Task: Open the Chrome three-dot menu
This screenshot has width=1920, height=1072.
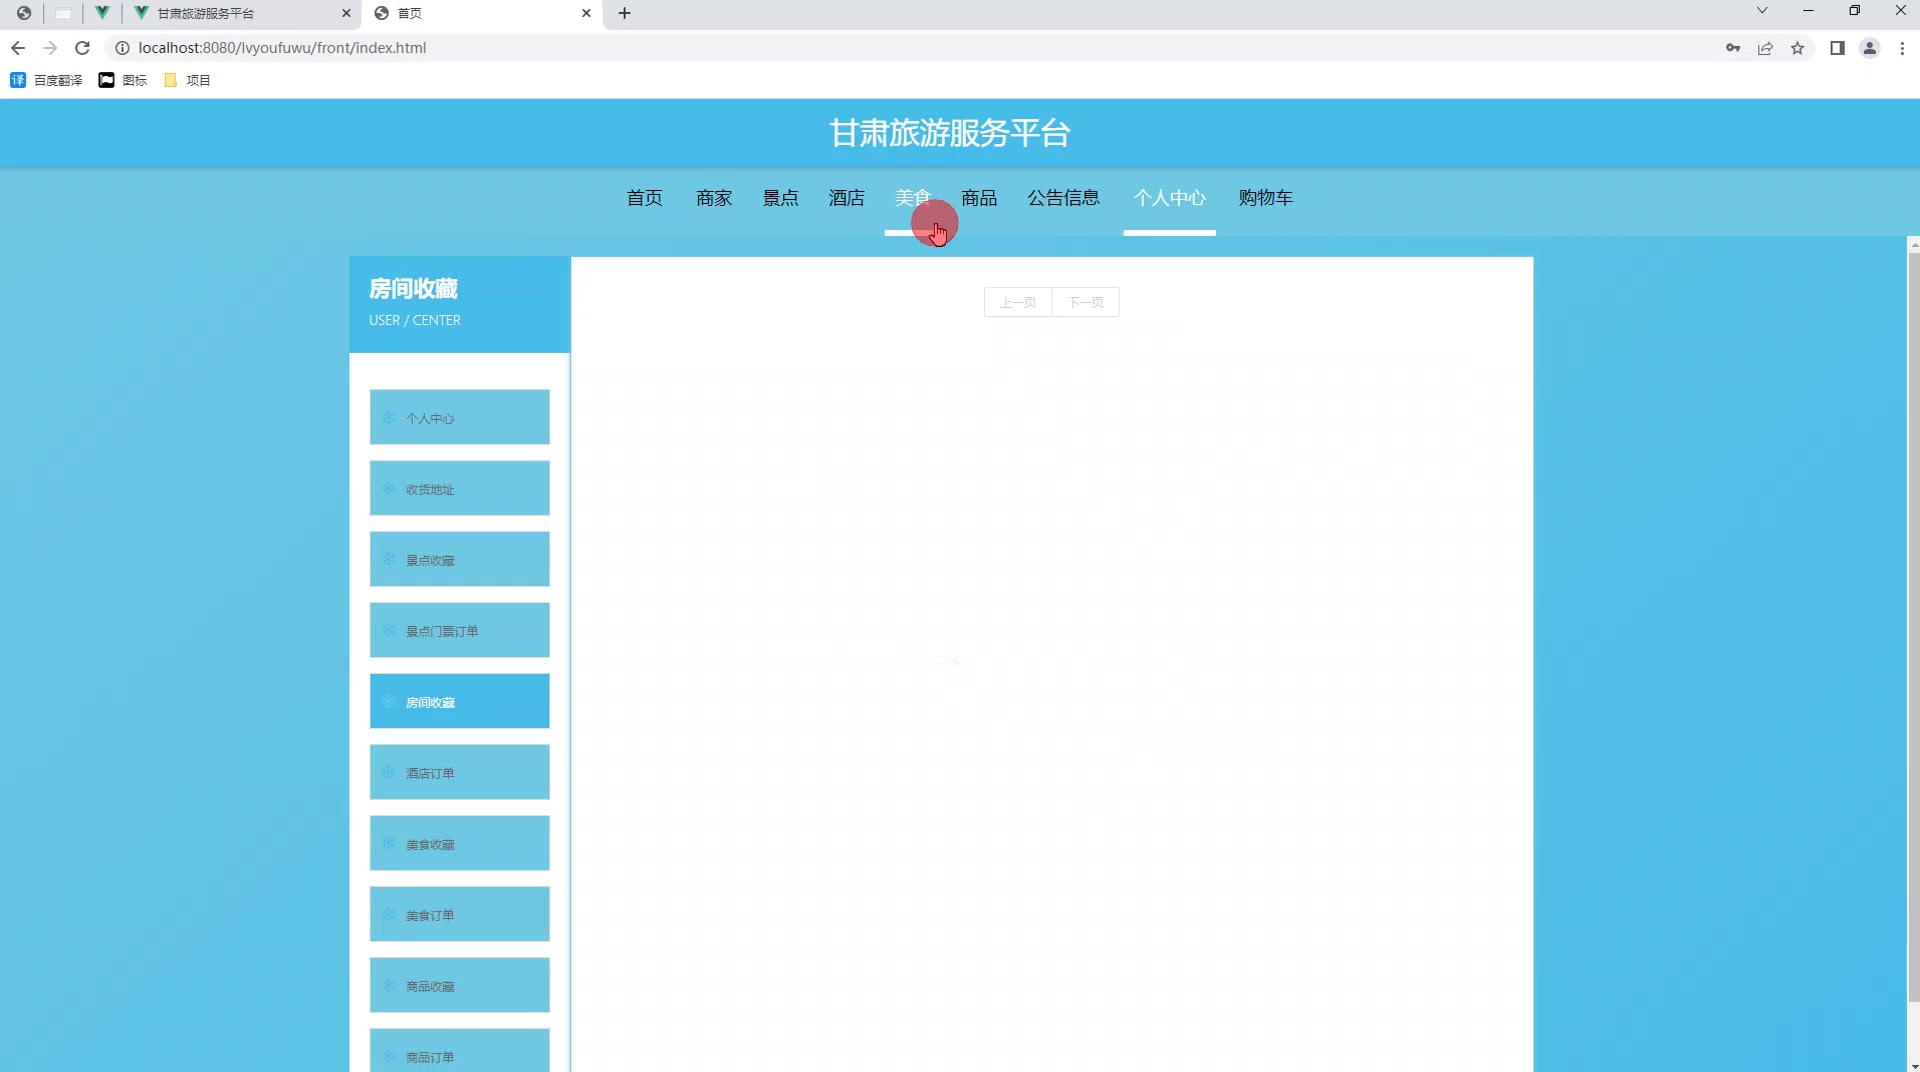Action: tap(1902, 48)
